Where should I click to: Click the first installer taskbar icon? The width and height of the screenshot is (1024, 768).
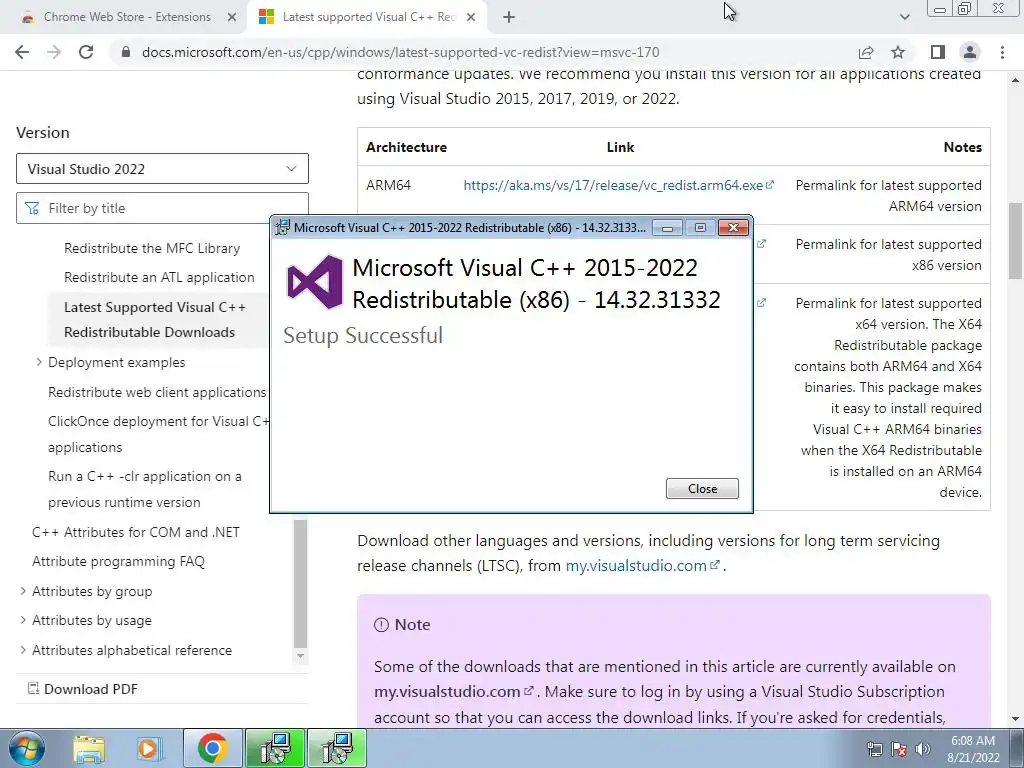coord(275,748)
